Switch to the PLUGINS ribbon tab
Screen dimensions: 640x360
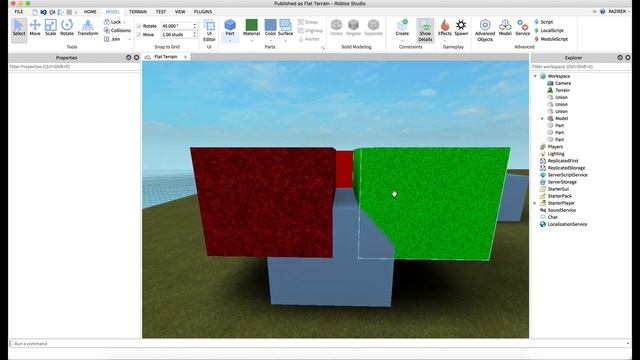click(x=203, y=12)
